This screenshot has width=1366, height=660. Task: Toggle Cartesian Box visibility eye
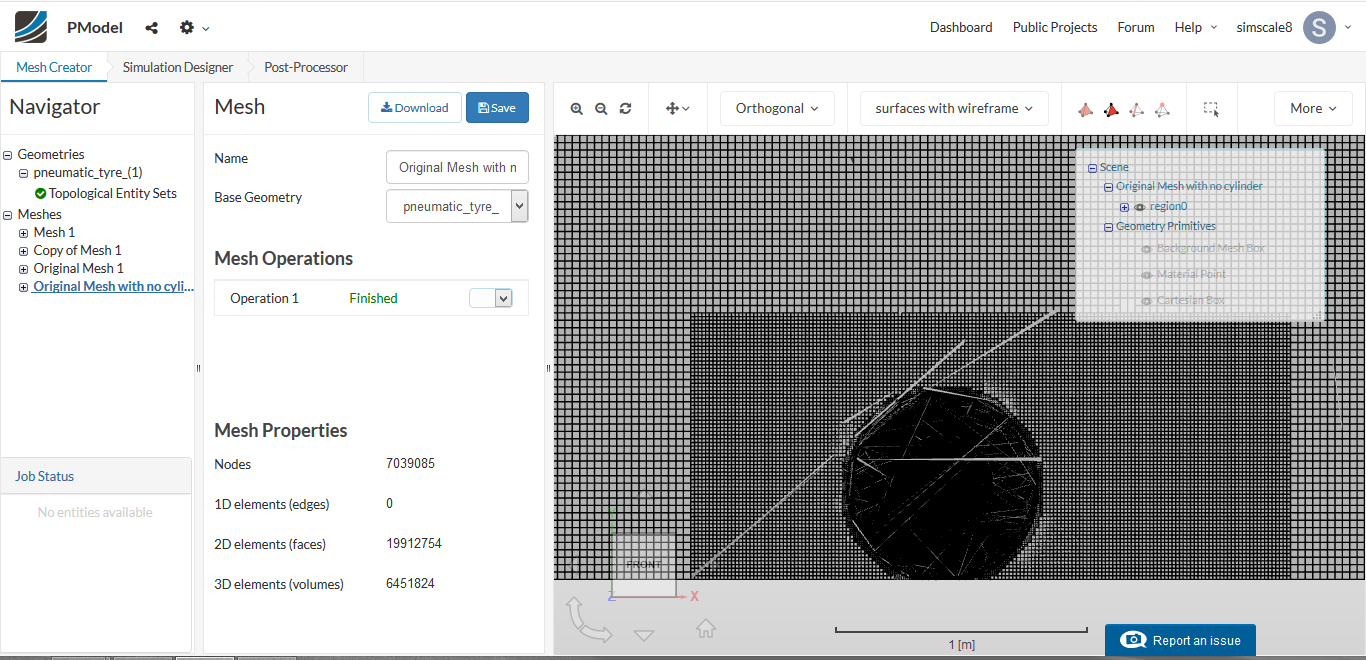tap(1147, 301)
